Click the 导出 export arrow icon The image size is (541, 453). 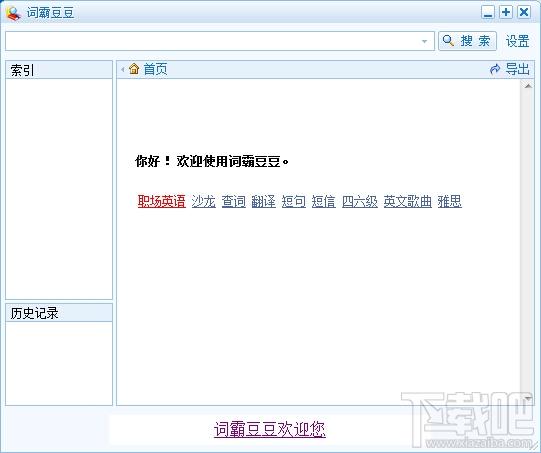coord(495,69)
